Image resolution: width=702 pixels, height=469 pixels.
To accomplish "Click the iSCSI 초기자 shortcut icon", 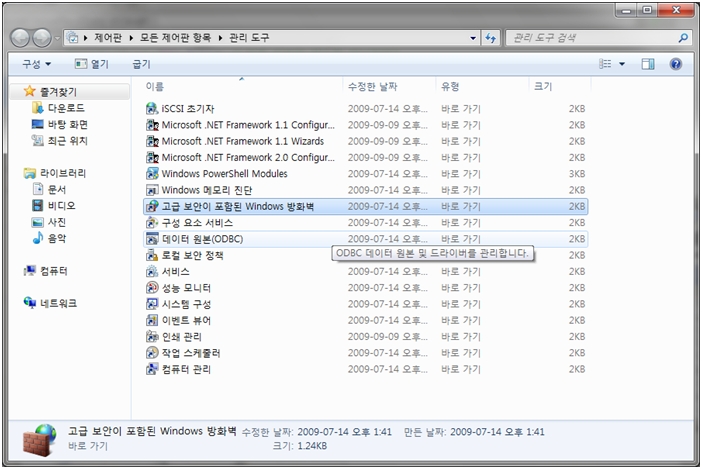I will (x=152, y=108).
